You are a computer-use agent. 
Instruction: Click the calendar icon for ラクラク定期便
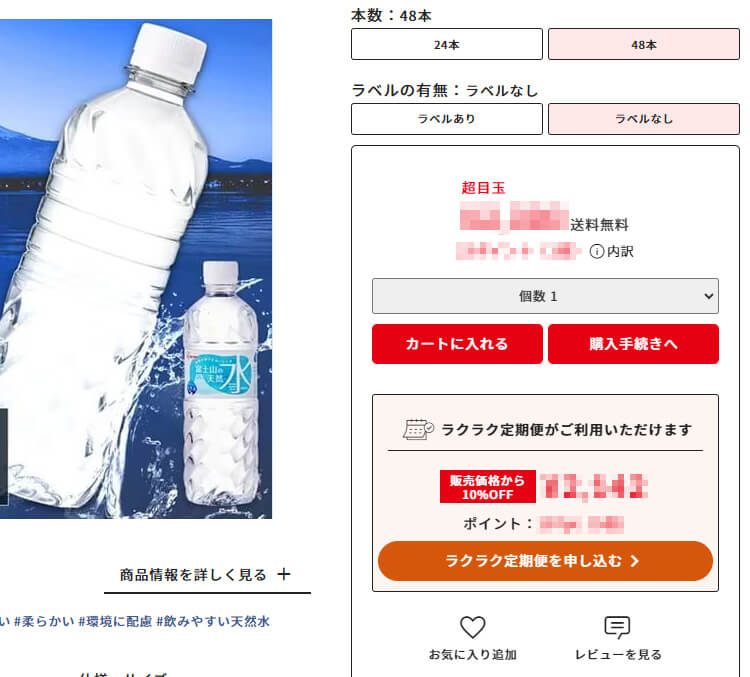[x=418, y=429]
